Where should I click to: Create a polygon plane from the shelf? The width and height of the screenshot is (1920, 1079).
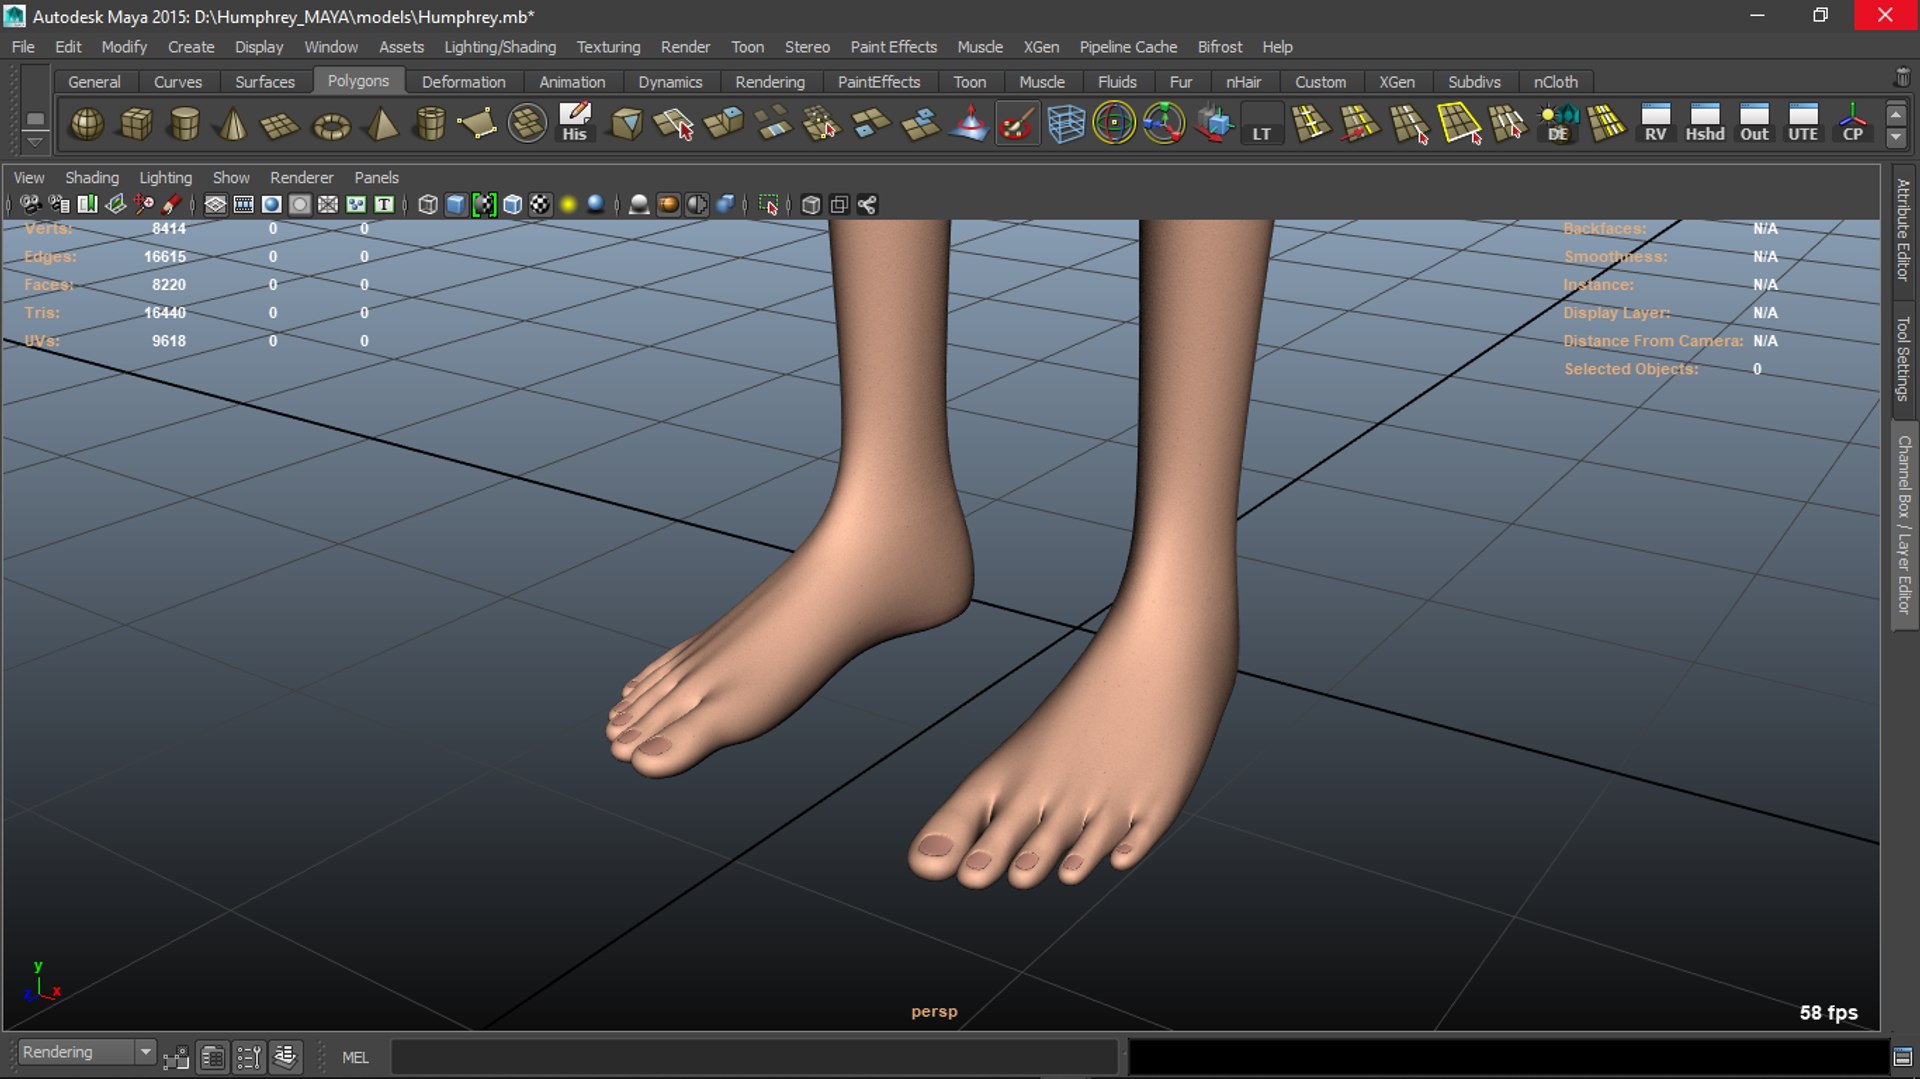coord(280,124)
